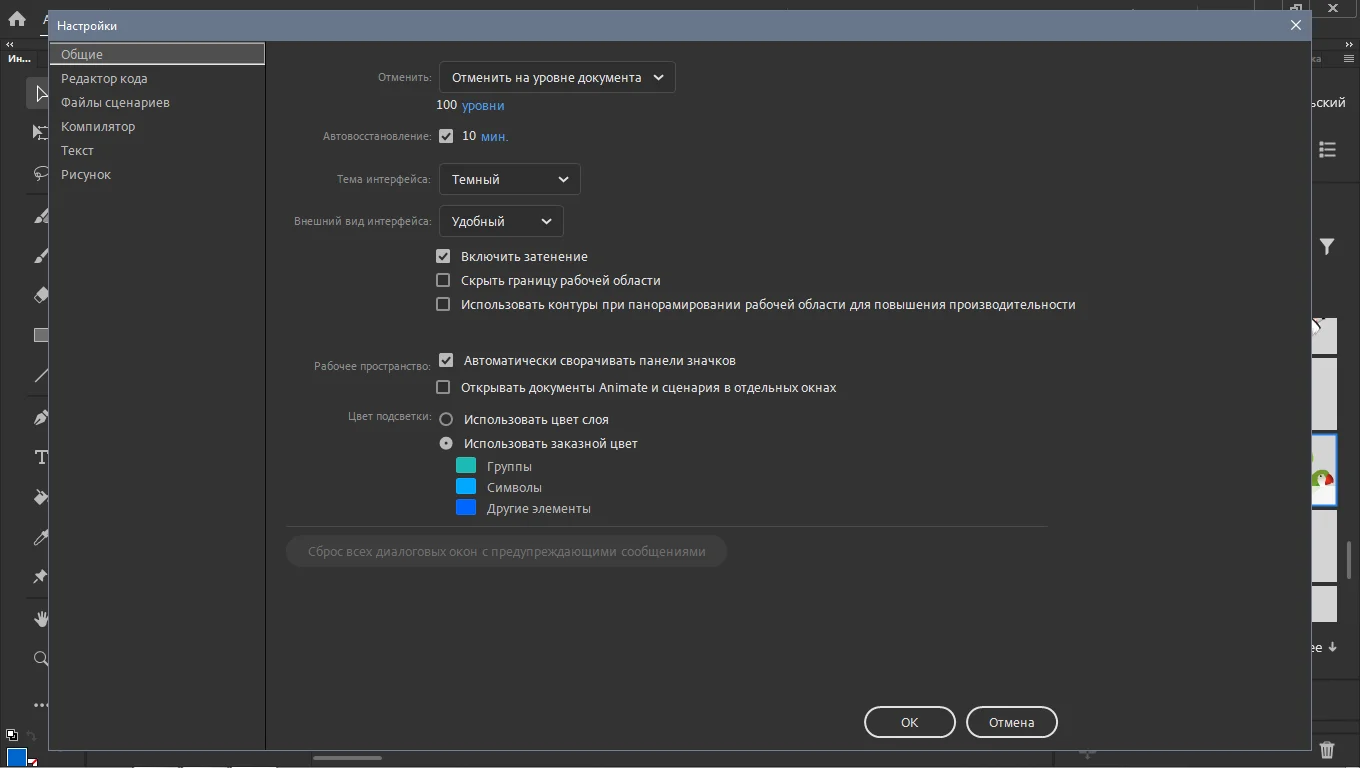Open the "Редактор кода" settings category

click(x=104, y=78)
